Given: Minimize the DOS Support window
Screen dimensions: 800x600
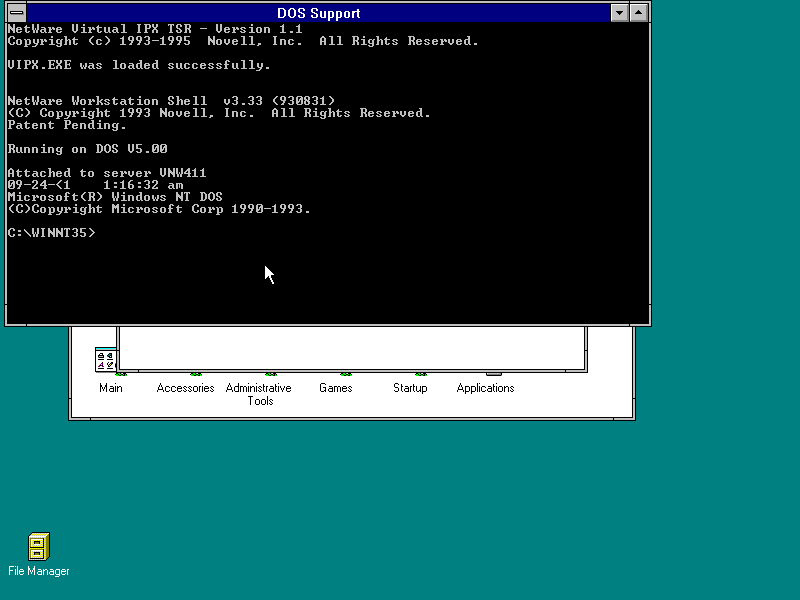Looking at the screenshot, I should pyautogui.click(x=619, y=13).
